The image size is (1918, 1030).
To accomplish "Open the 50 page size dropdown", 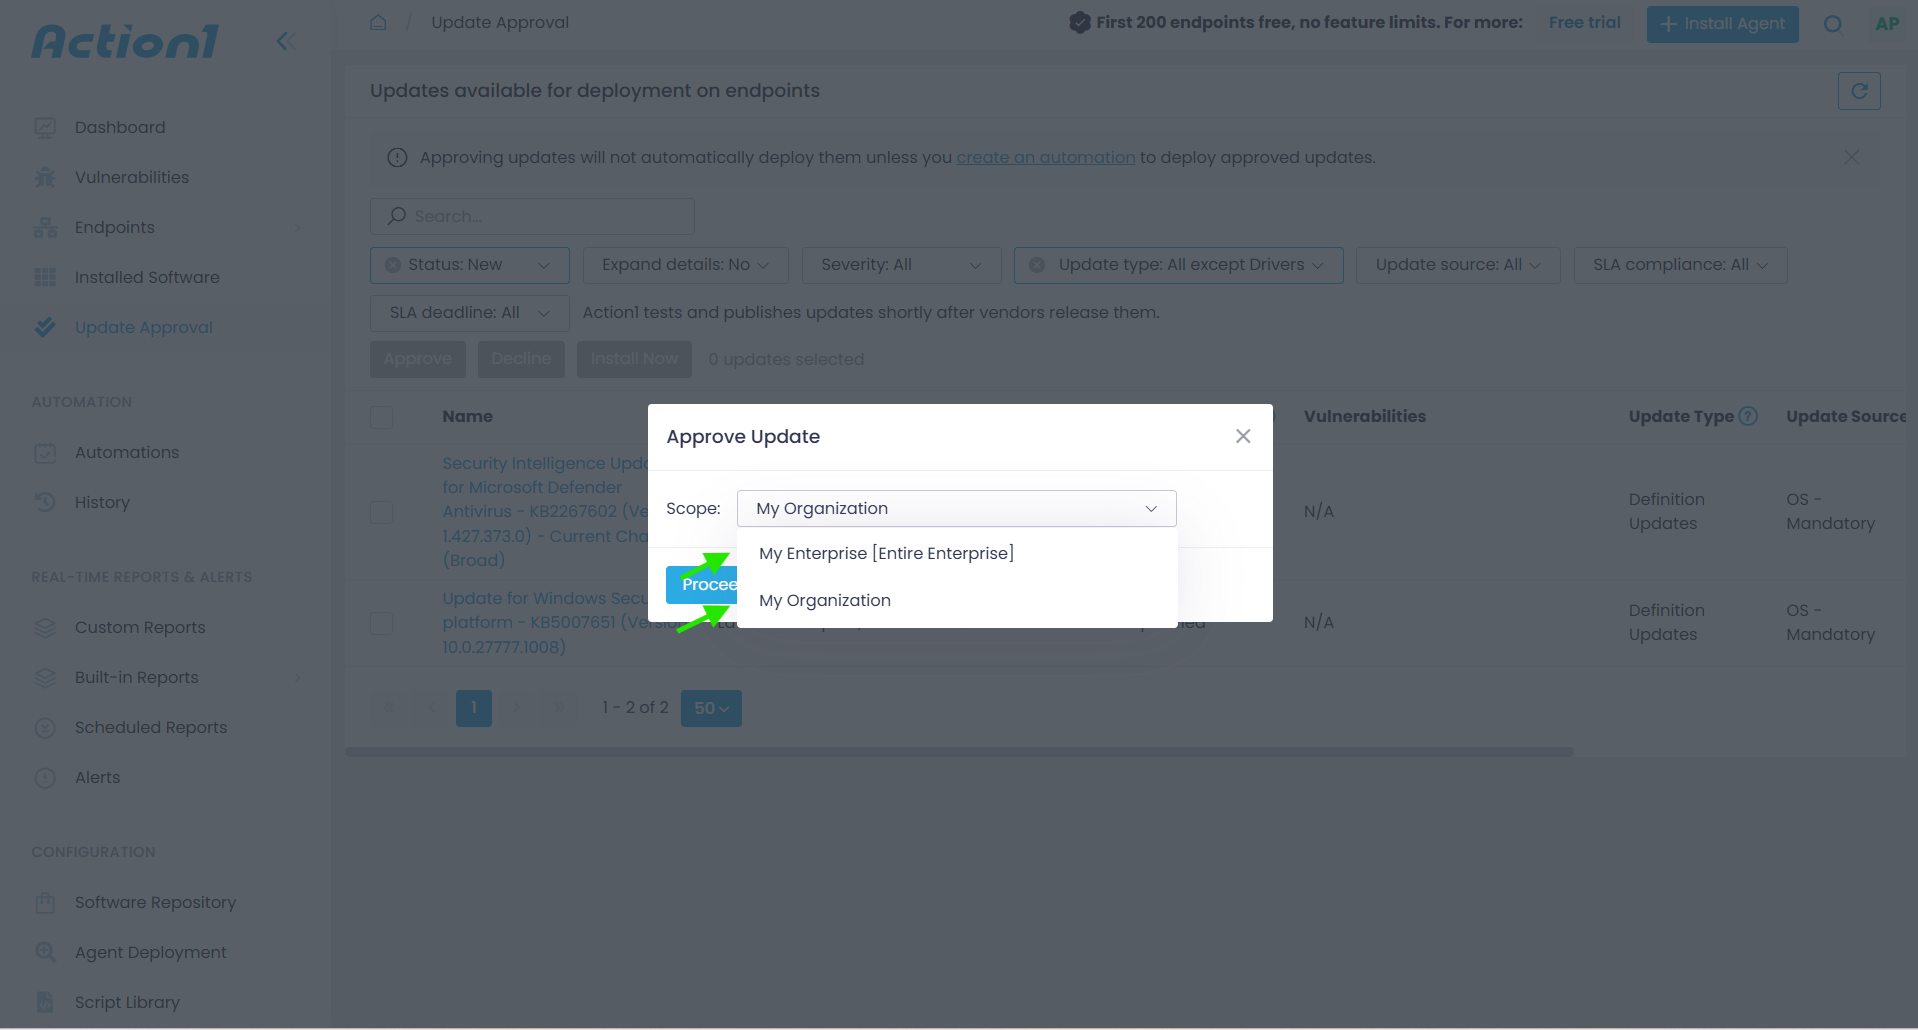I will tap(711, 708).
